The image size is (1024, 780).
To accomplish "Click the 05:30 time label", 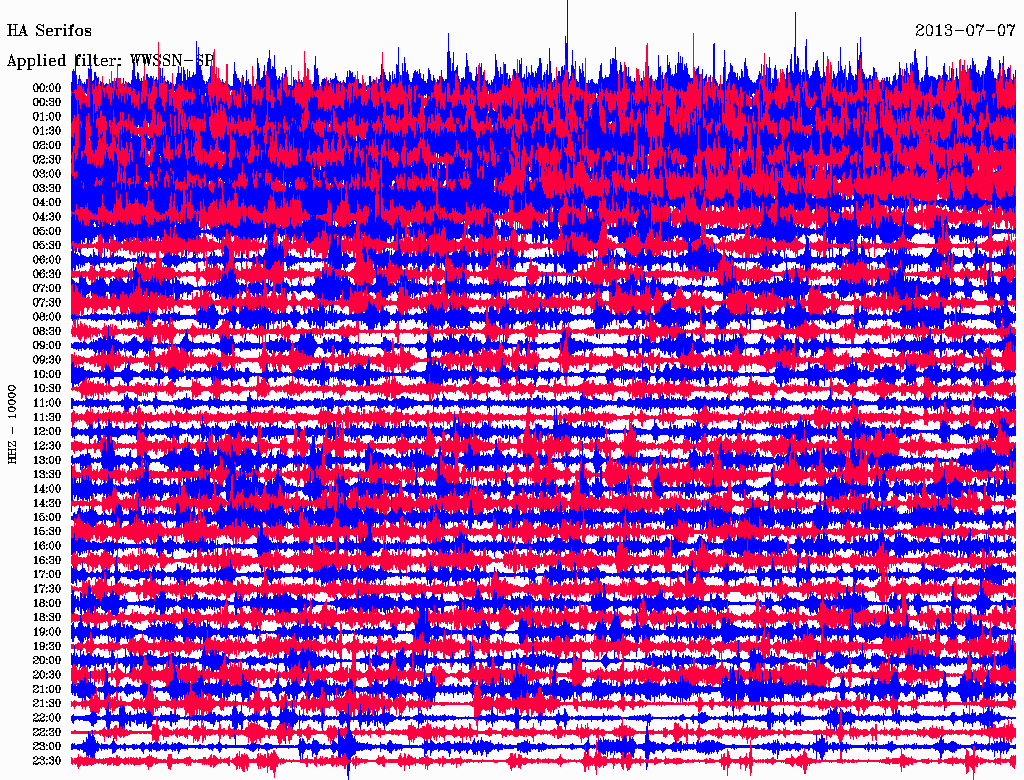I will coord(46,246).
